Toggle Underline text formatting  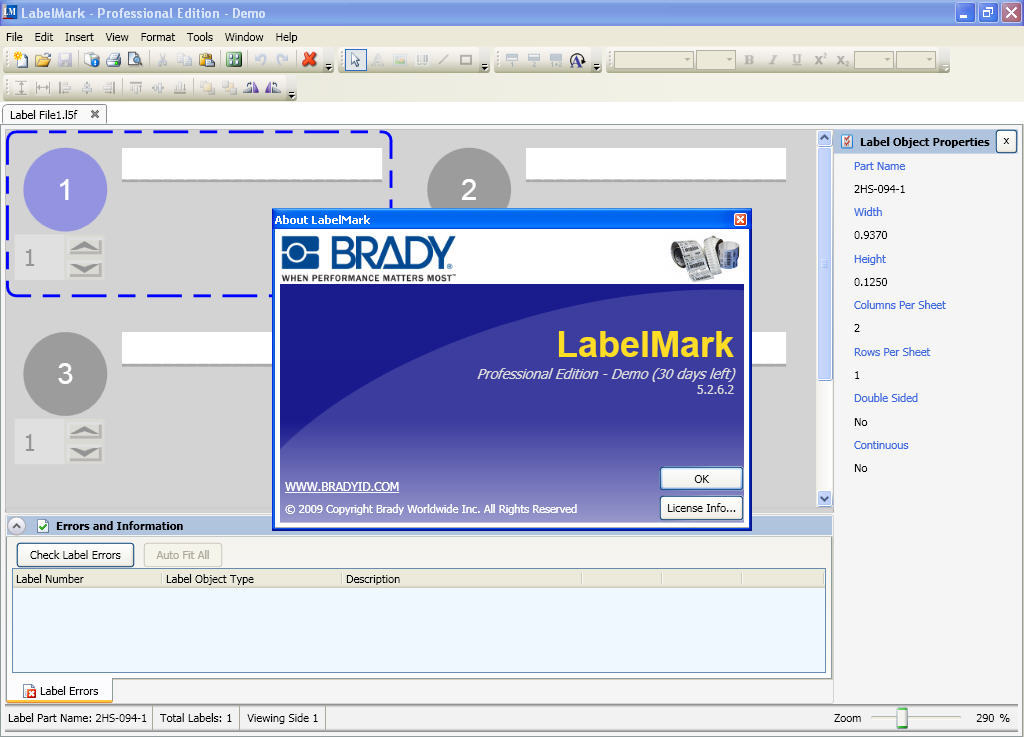796,60
